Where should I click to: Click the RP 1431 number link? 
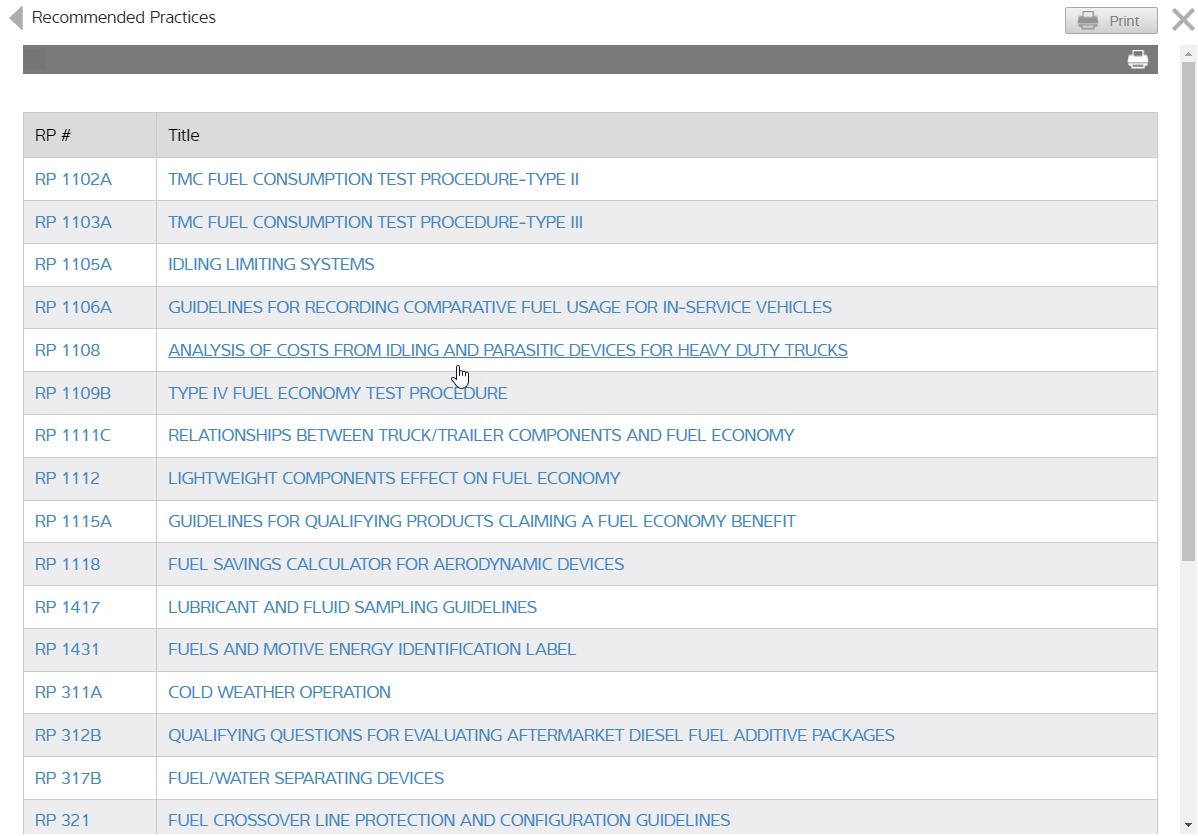67,650
